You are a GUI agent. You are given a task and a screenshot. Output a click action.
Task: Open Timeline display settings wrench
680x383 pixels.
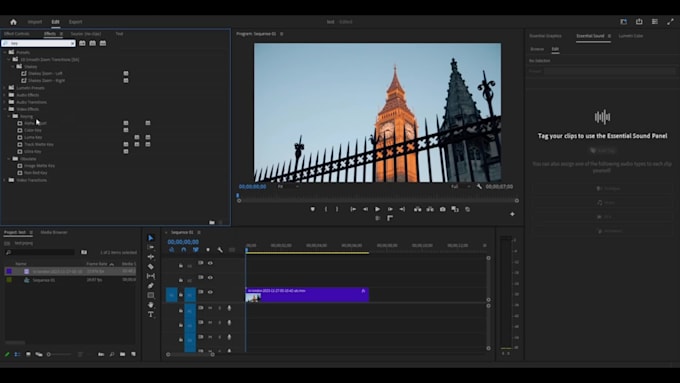(220, 250)
